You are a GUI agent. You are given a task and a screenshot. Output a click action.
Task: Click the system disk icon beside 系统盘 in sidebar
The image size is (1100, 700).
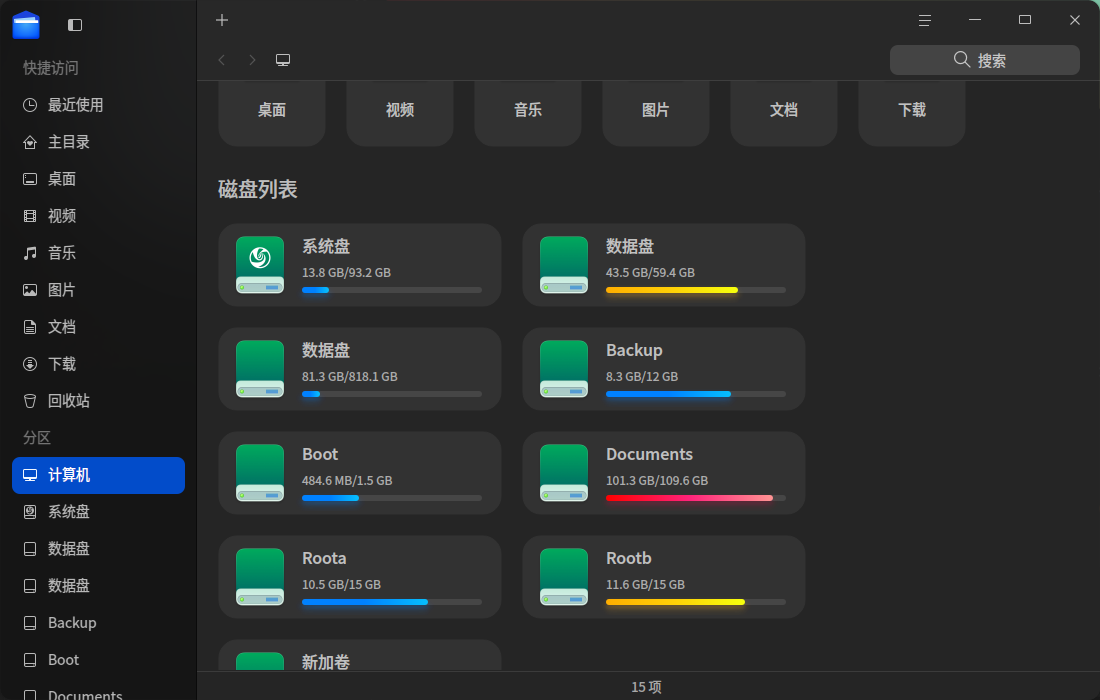(x=29, y=512)
